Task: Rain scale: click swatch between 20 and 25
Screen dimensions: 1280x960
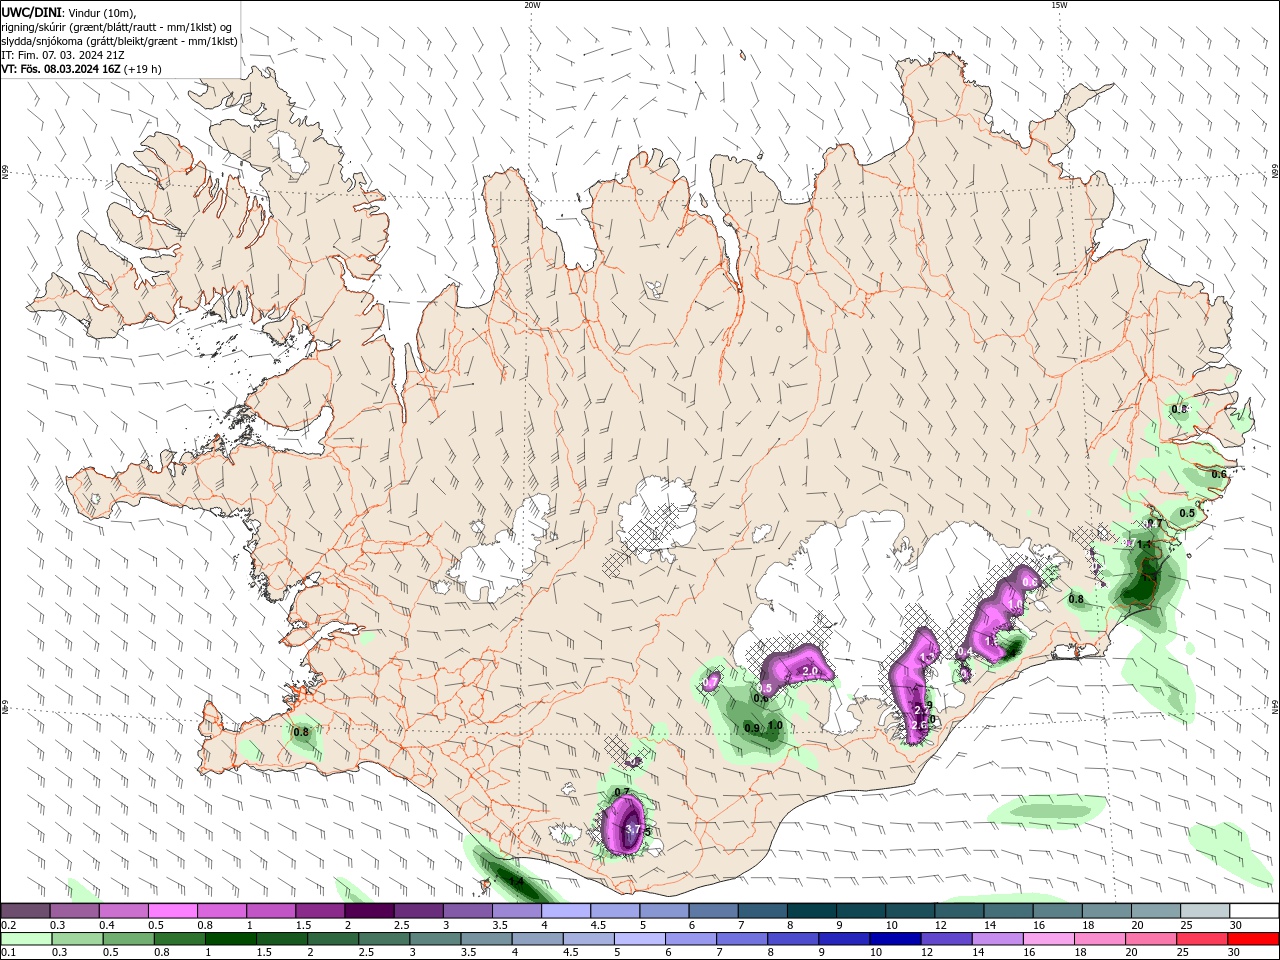Action: [1150, 939]
